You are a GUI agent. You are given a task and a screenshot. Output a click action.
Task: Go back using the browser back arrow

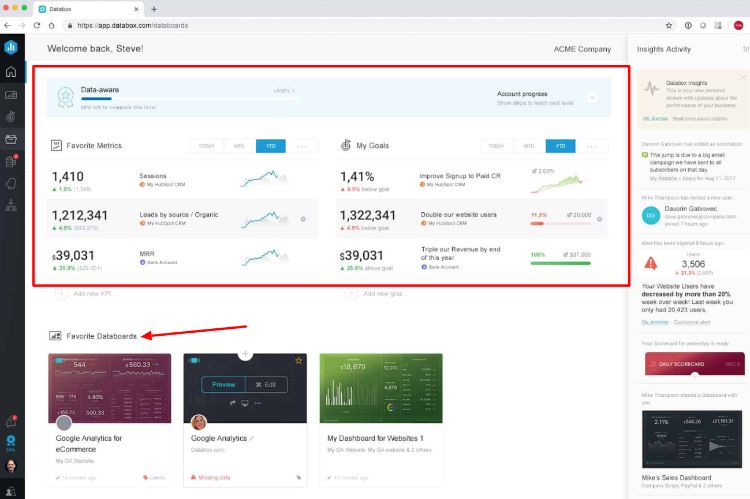pyautogui.click(x=7, y=25)
